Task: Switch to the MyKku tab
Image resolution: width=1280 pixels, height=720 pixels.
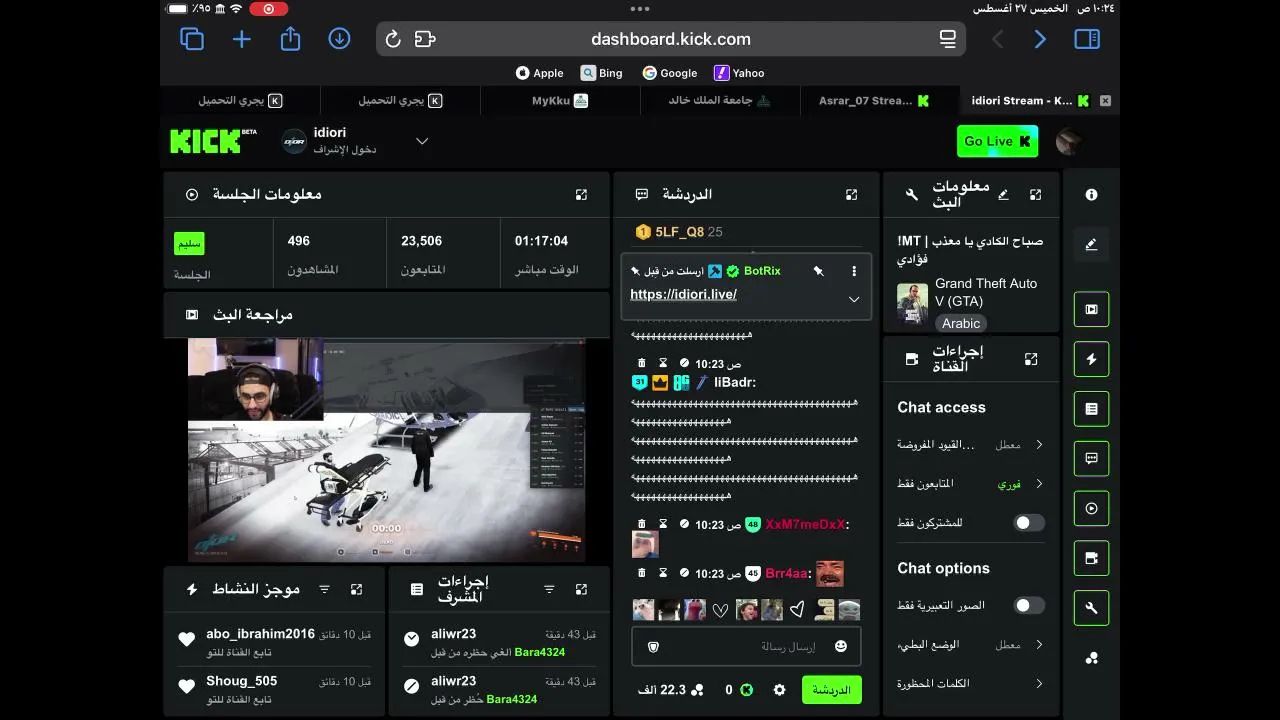Action: (560, 101)
